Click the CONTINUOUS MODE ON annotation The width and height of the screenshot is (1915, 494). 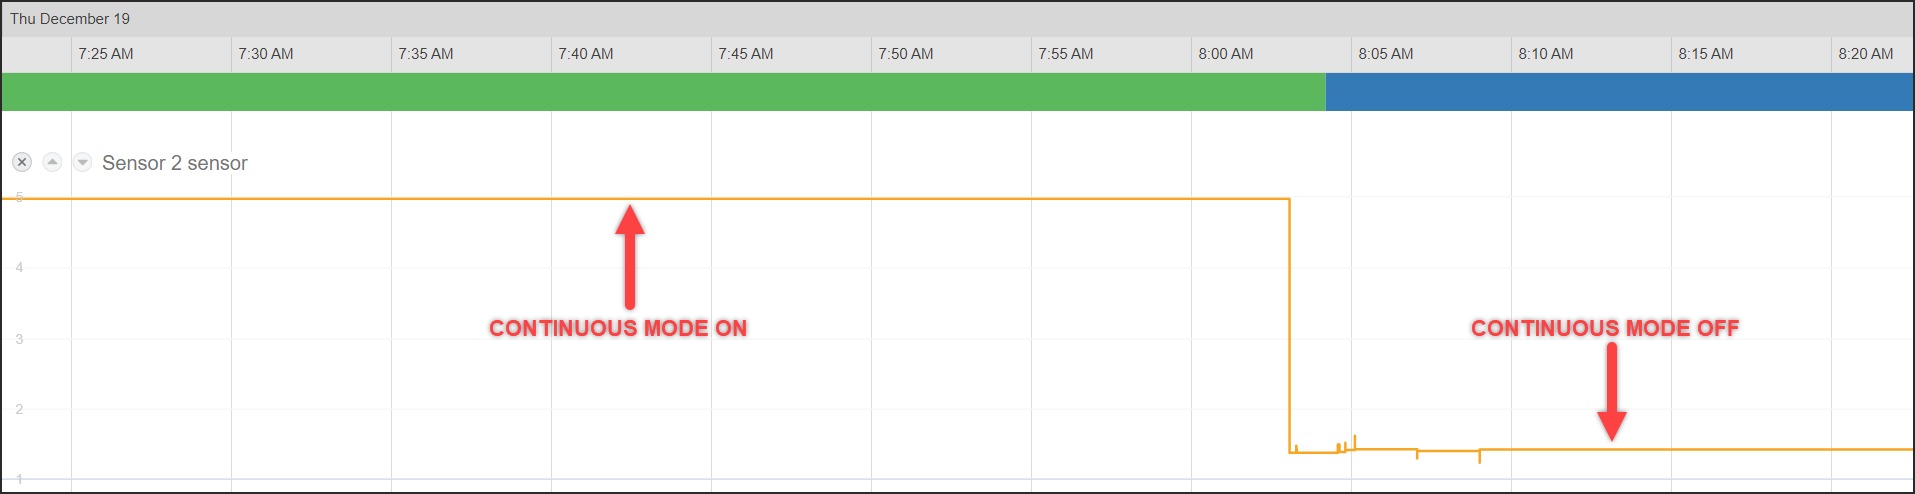coord(618,328)
